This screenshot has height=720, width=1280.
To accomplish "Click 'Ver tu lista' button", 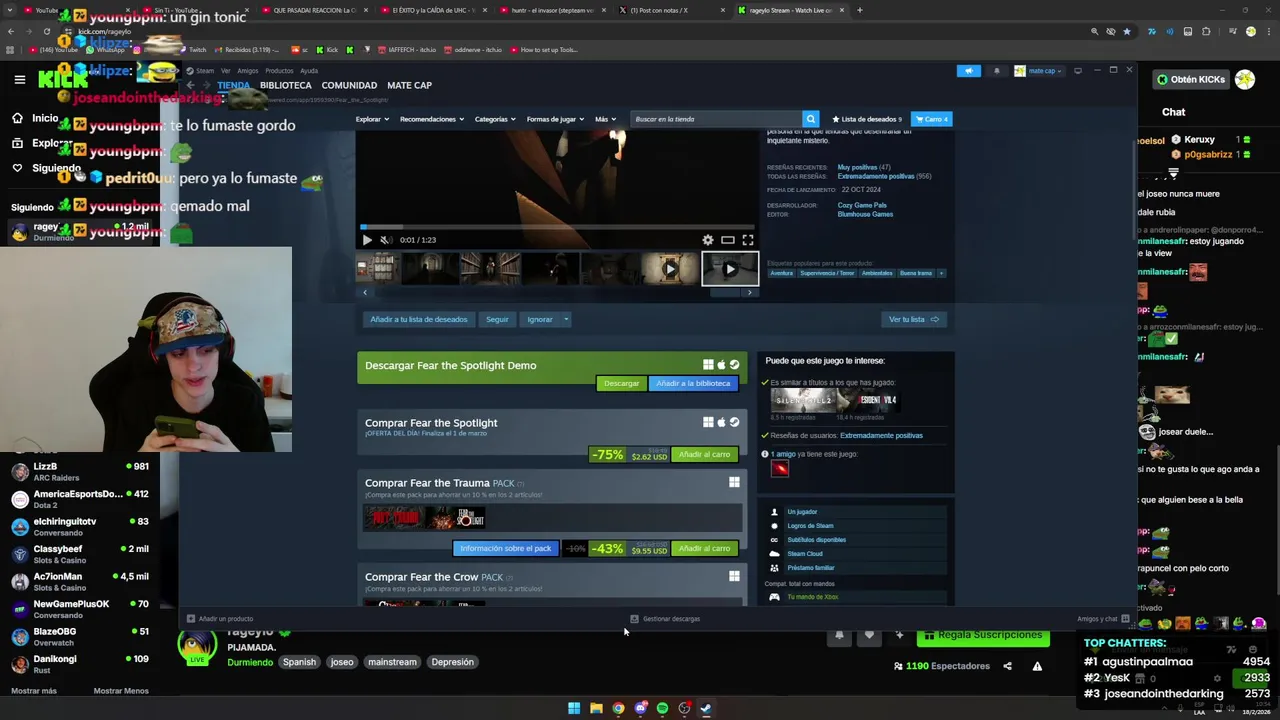I will coord(914,319).
